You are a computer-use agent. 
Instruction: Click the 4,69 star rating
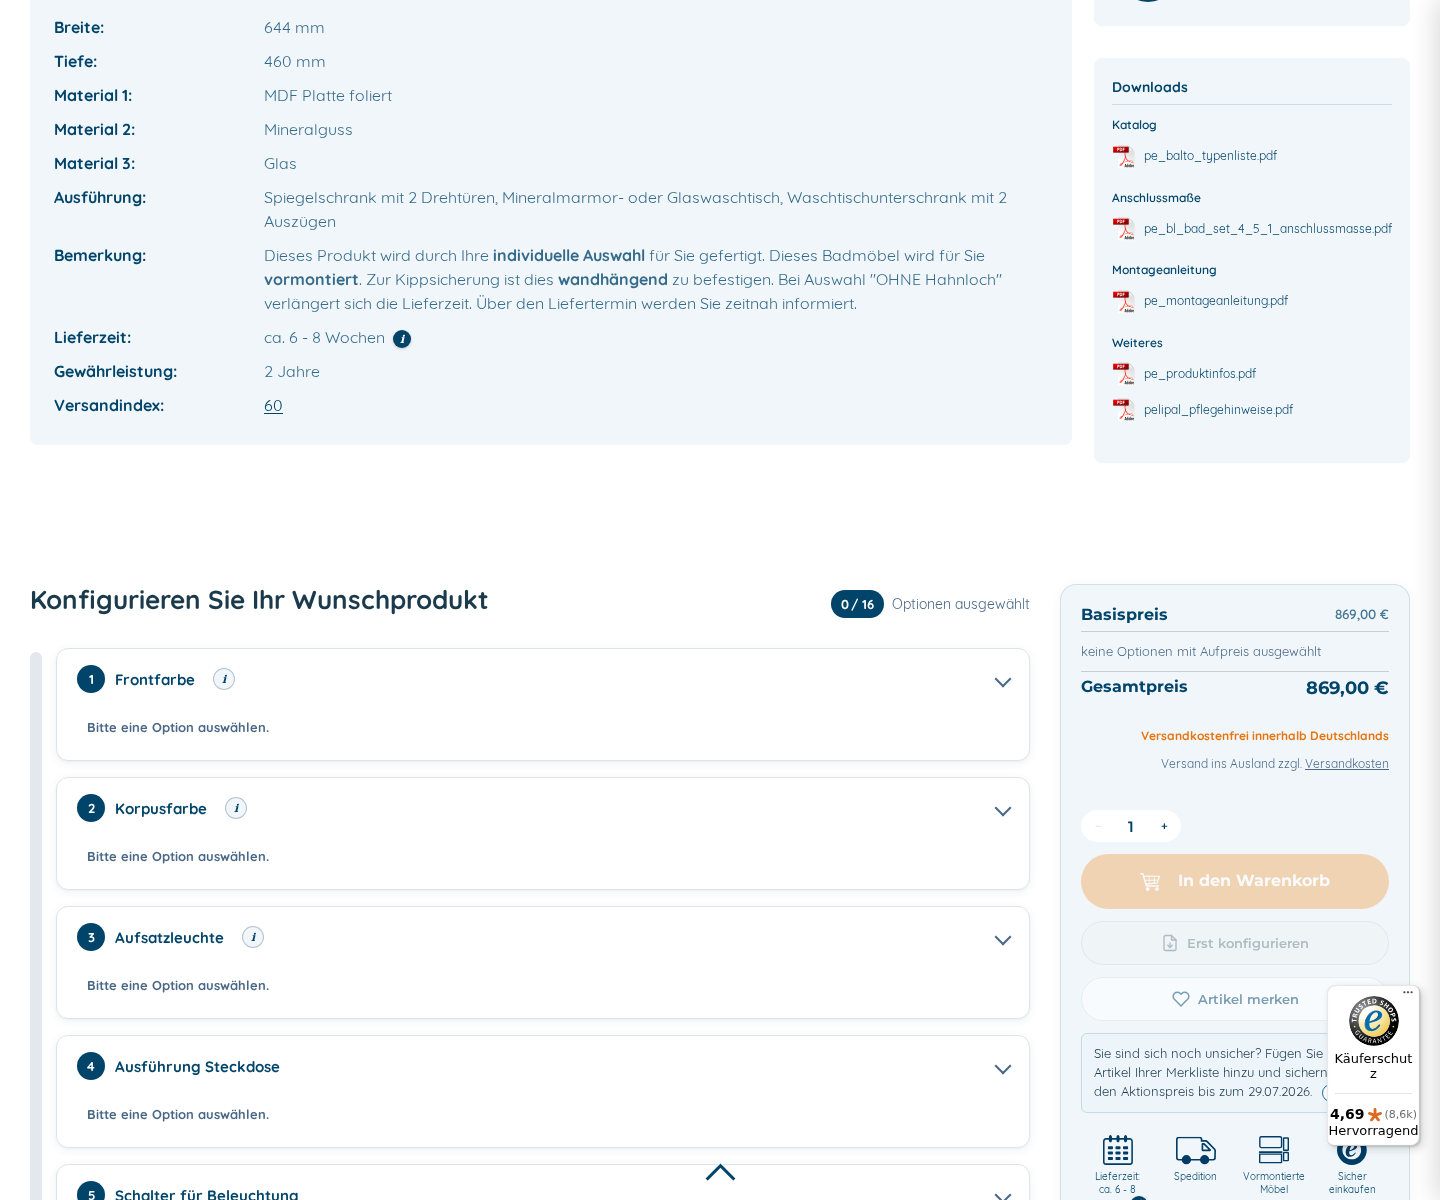pos(1373,1114)
